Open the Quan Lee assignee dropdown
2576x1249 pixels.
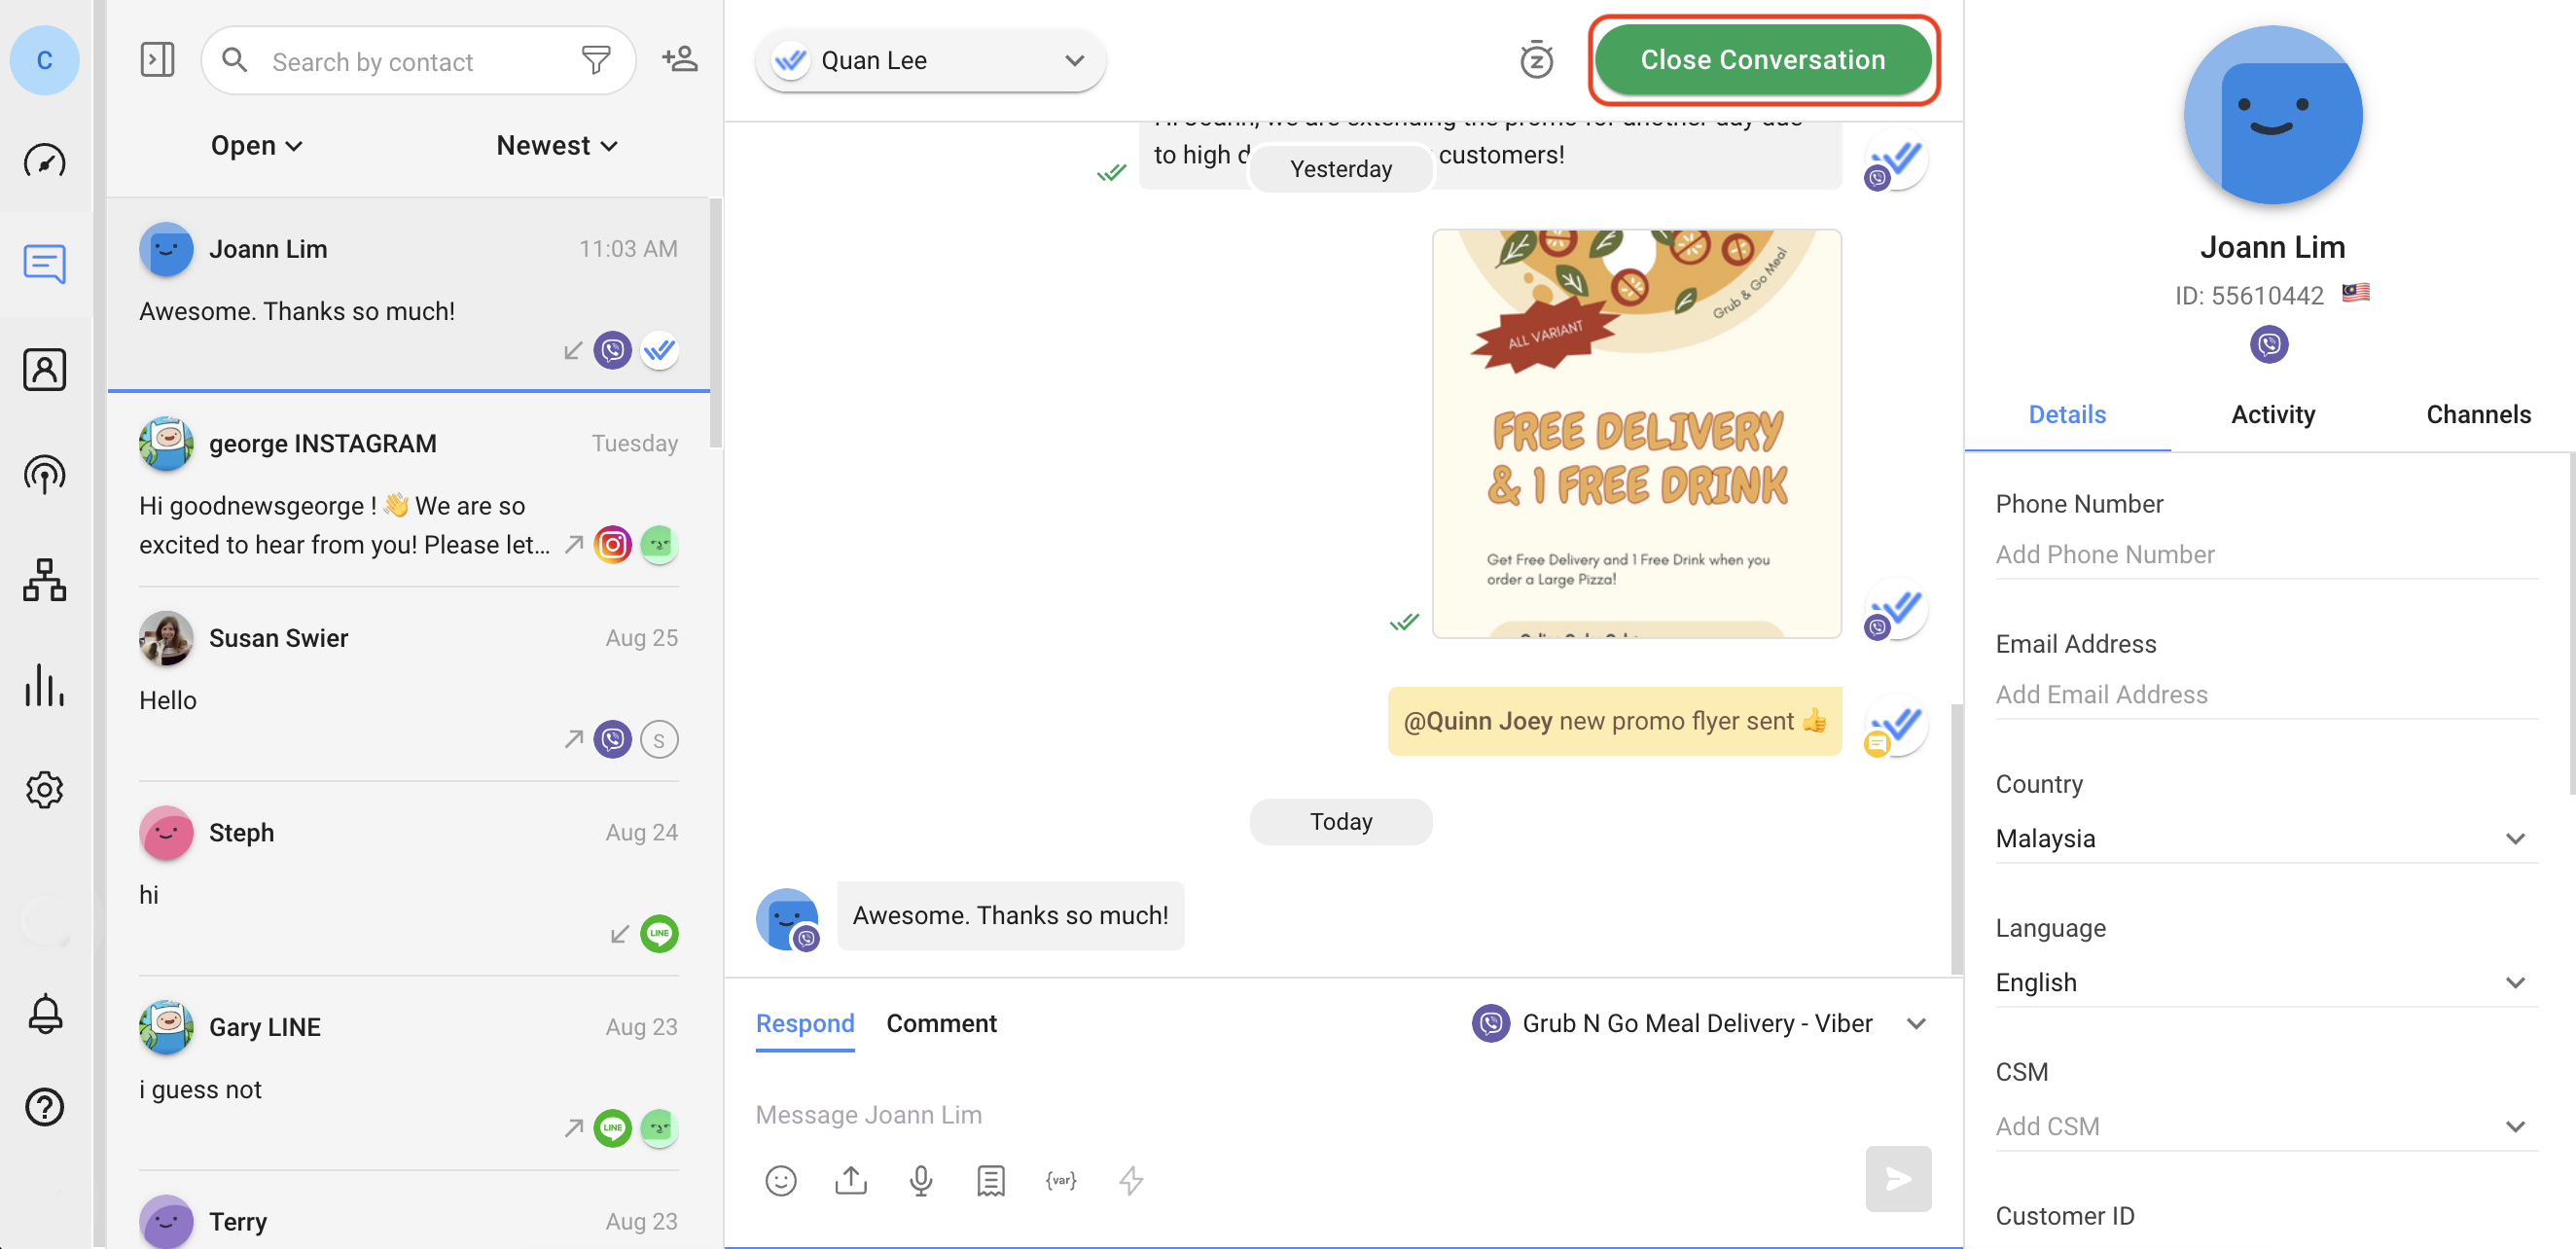pos(930,61)
